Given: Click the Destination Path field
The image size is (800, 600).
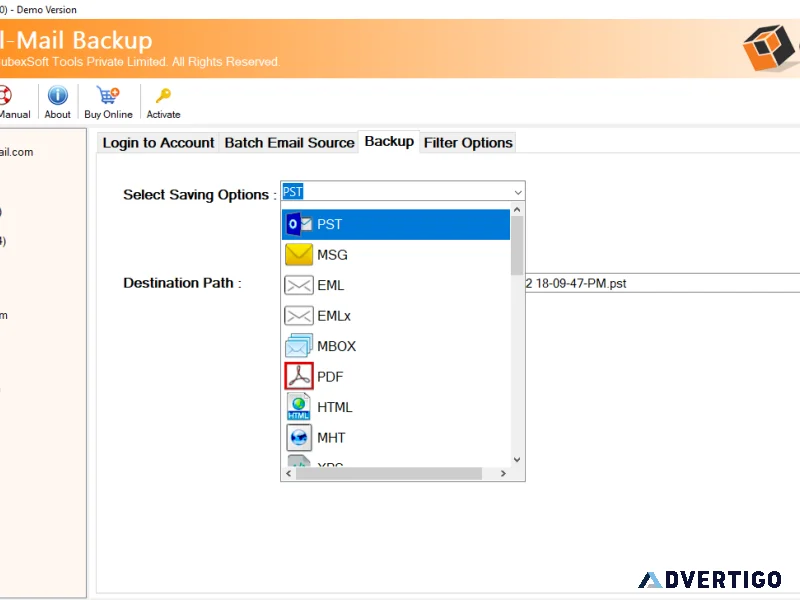Looking at the screenshot, I should [662, 283].
